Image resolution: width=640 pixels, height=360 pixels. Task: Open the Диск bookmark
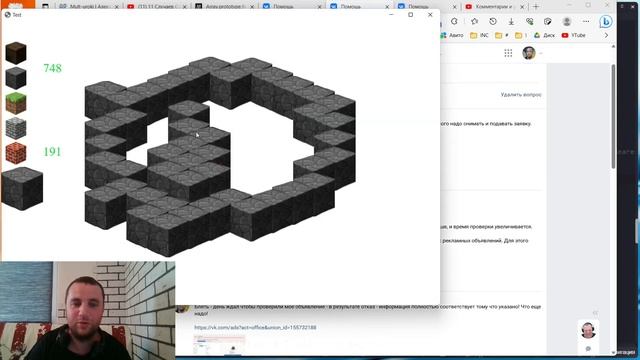pos(544,36)
